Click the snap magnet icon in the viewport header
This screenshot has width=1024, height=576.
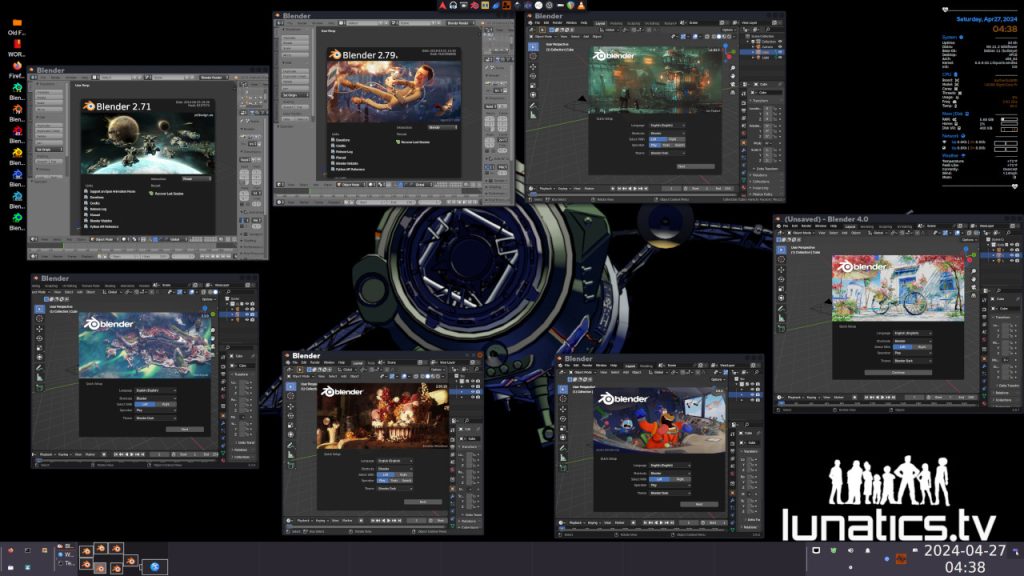(894, 232)
